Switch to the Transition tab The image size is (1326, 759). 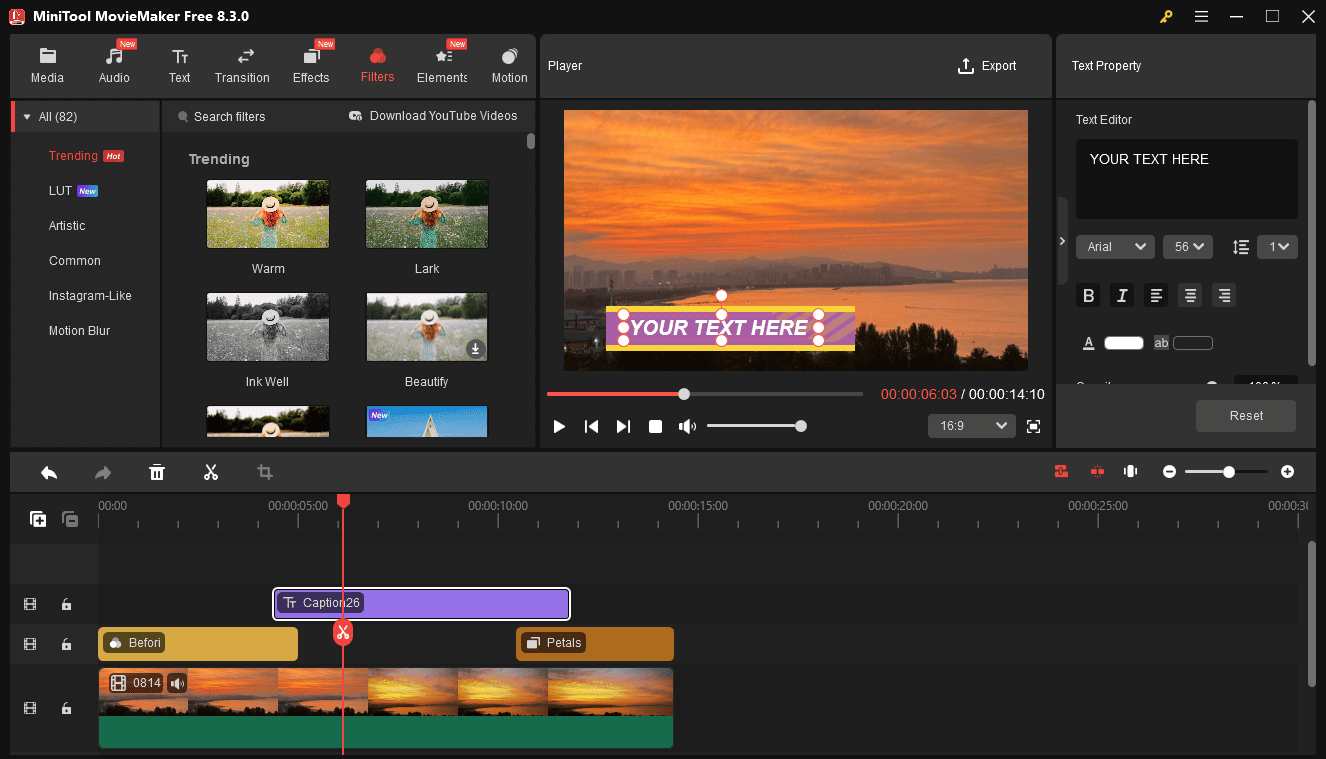[242, 66]
